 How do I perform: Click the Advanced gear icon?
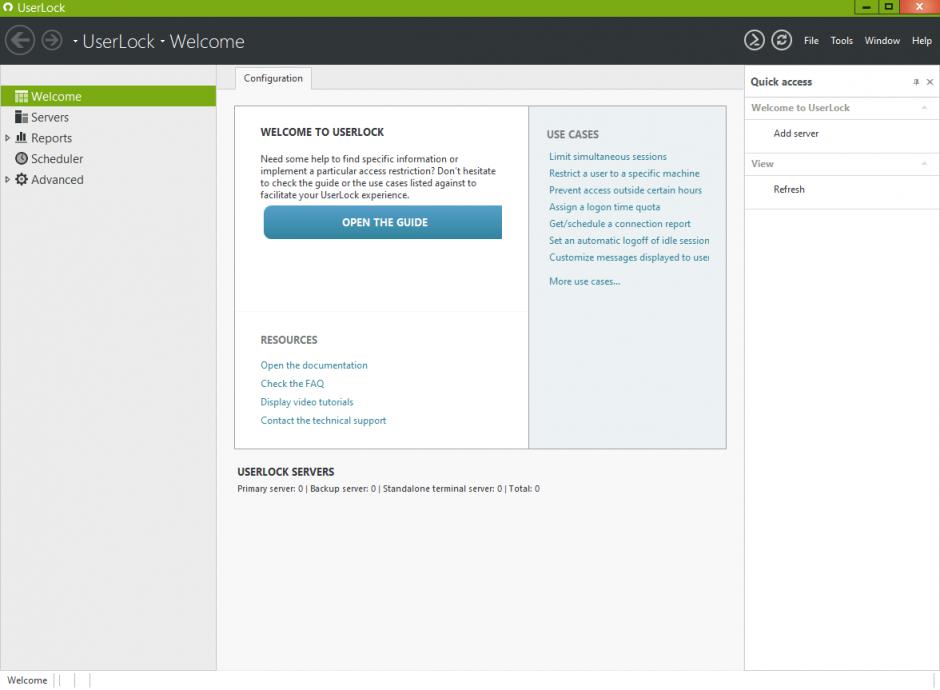tap(22, 179)
